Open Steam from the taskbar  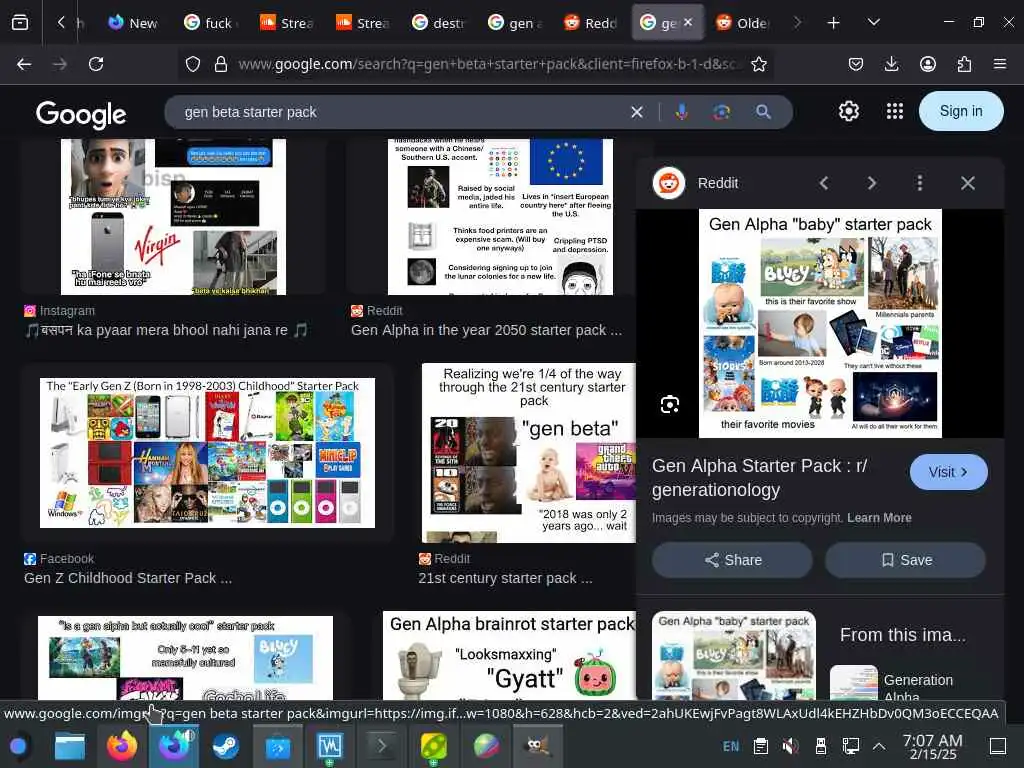click(225, 746)
